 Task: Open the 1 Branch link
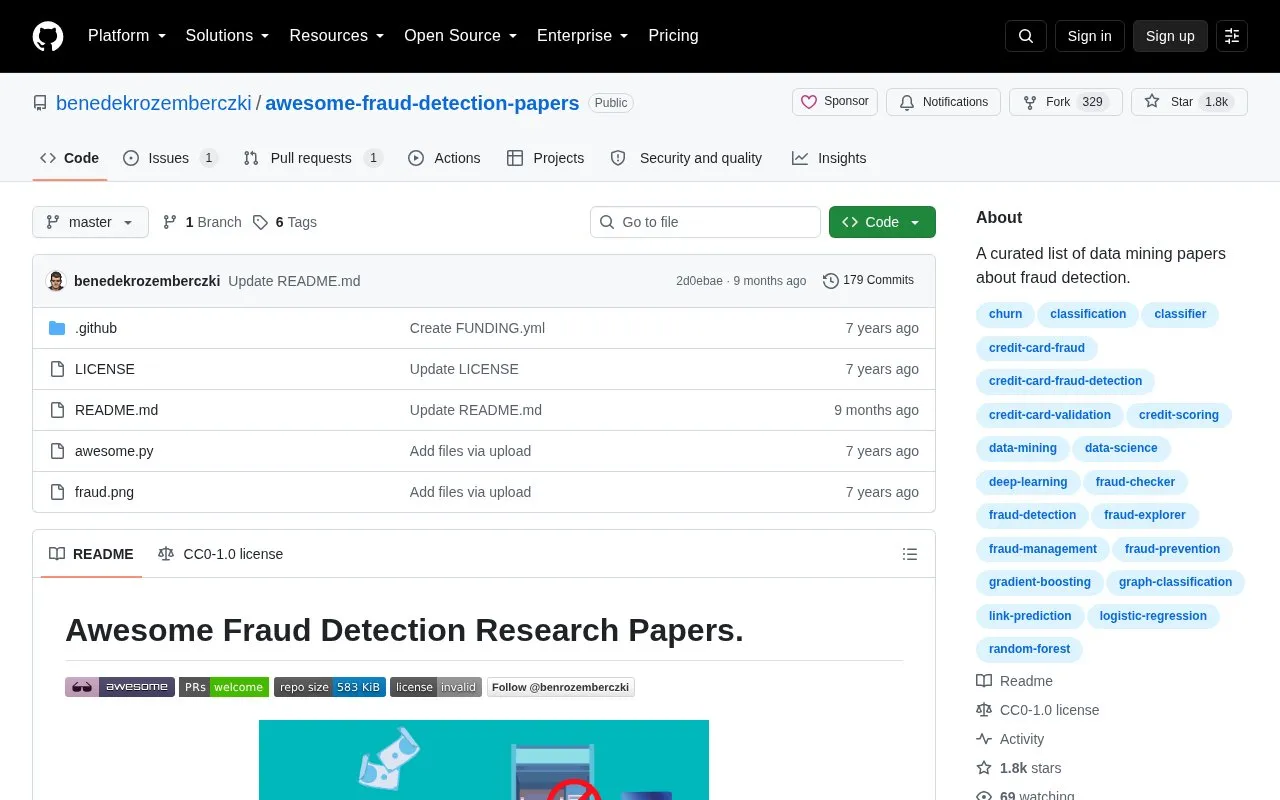[x=202, y=222]
